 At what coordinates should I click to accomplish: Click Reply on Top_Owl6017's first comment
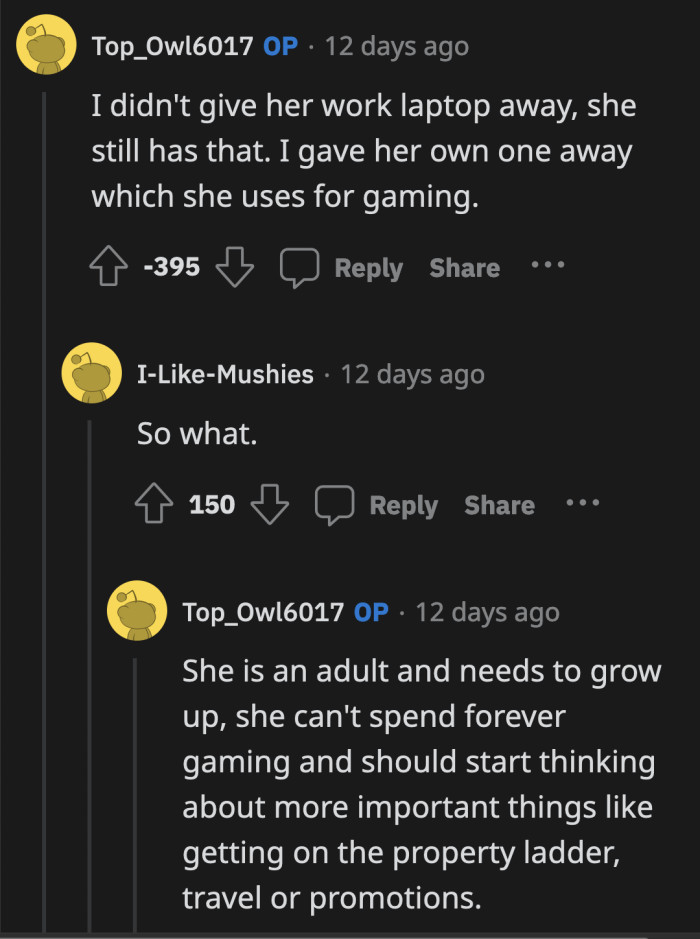(x=368, y=267)
